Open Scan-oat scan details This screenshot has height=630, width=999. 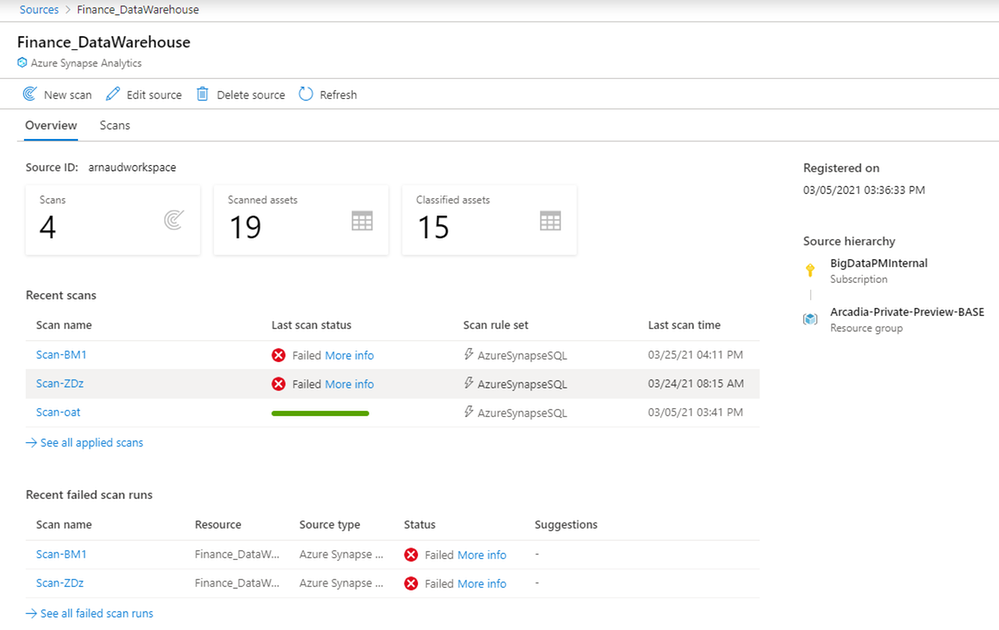click(x=58, y=412)
